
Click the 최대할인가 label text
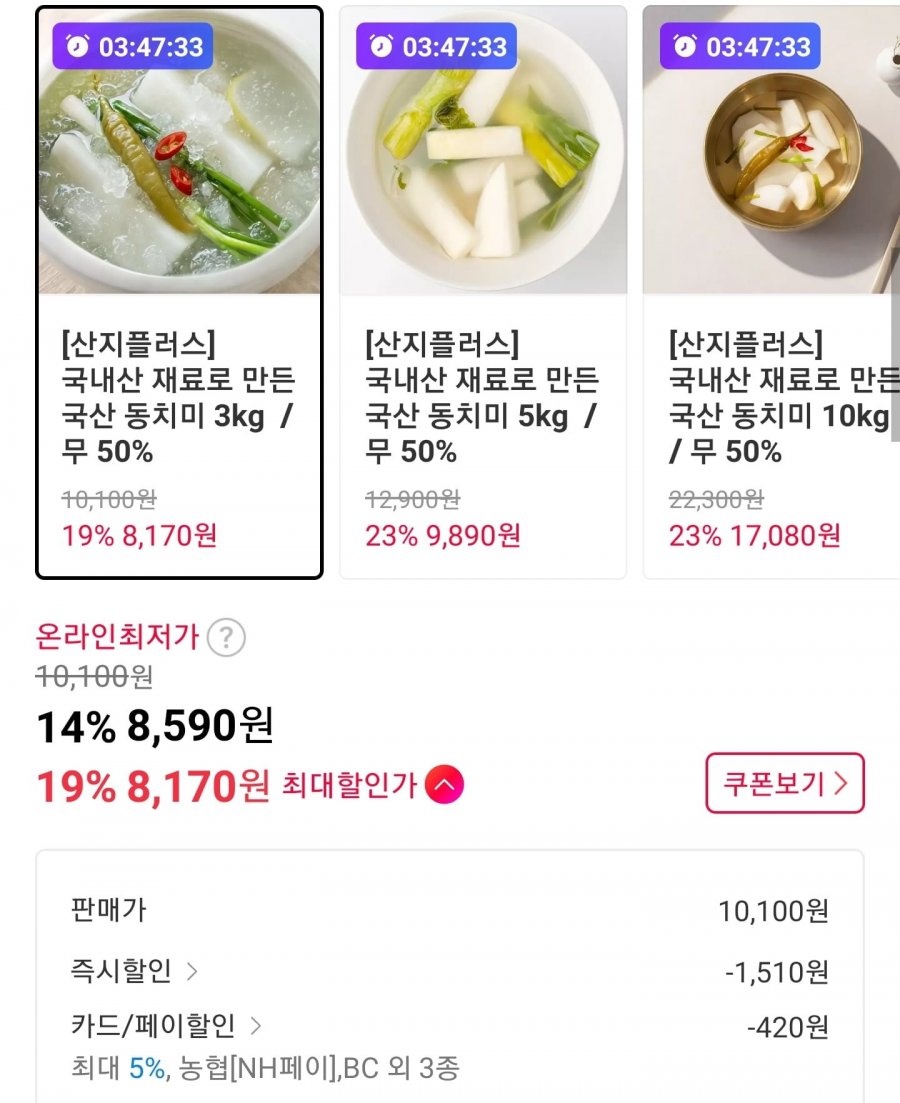[x=350, y=785]
